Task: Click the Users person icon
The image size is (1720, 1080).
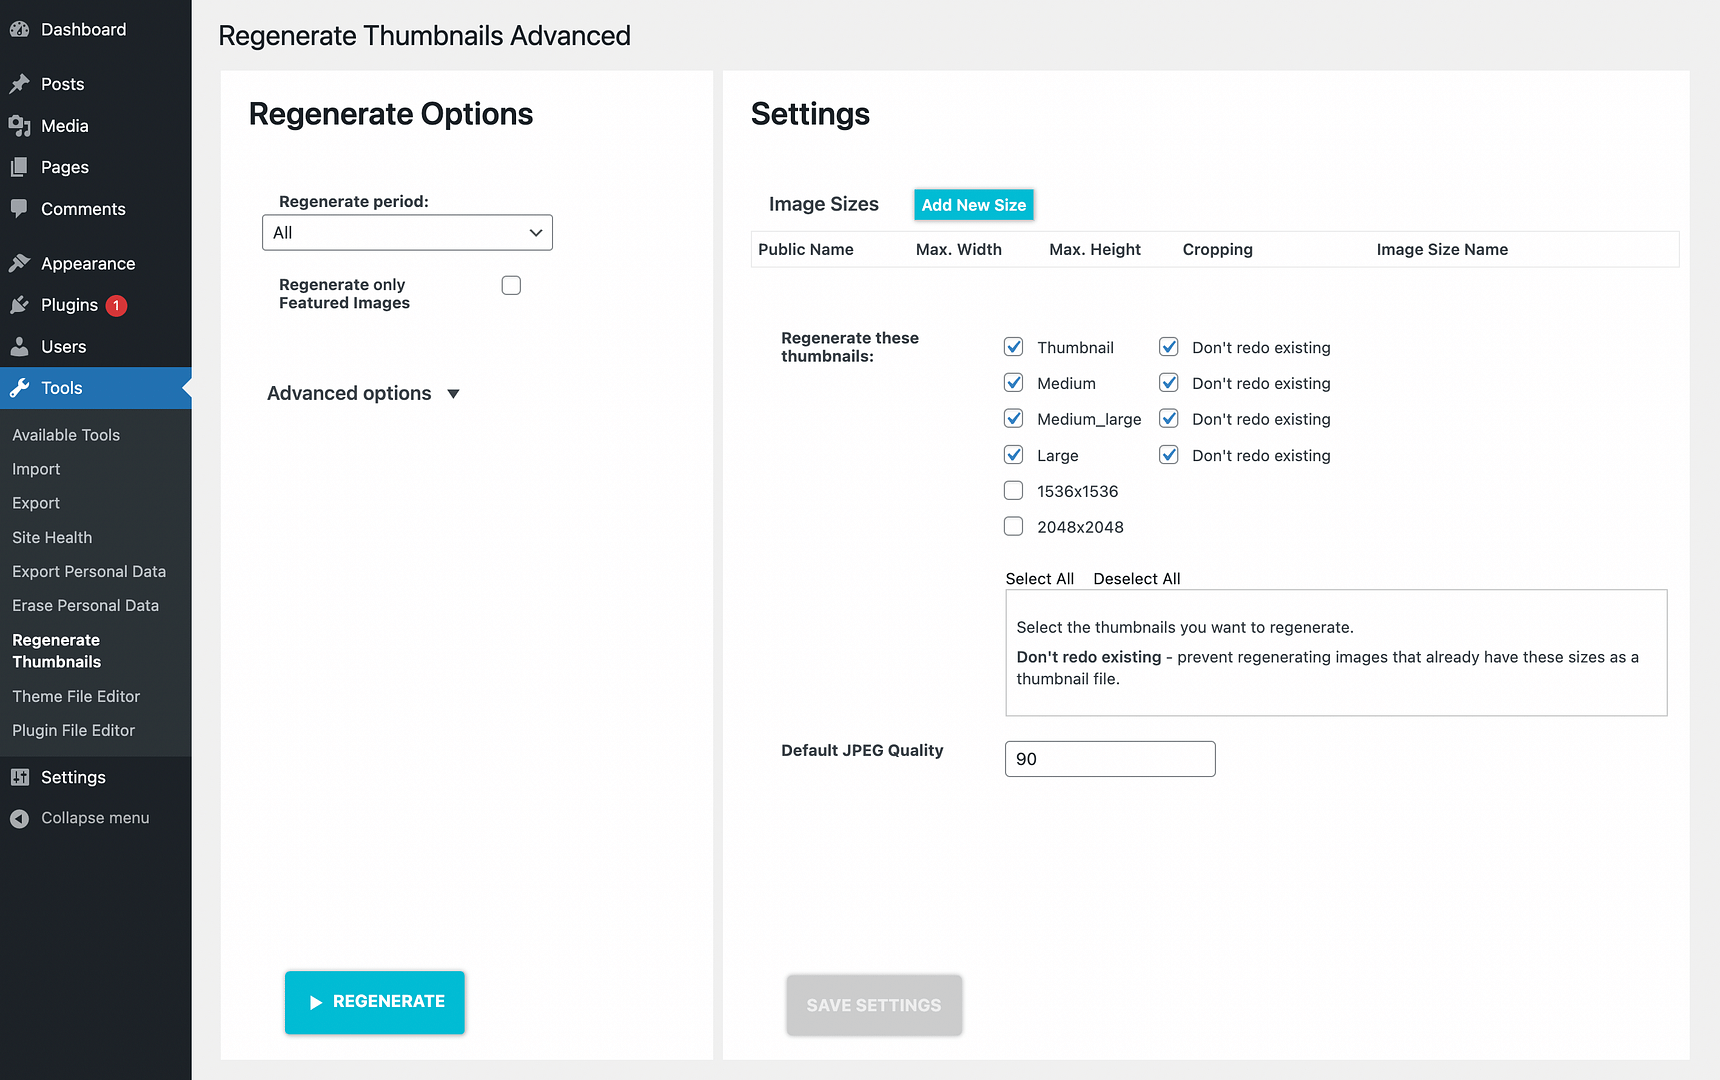Action: pos(19,347)
